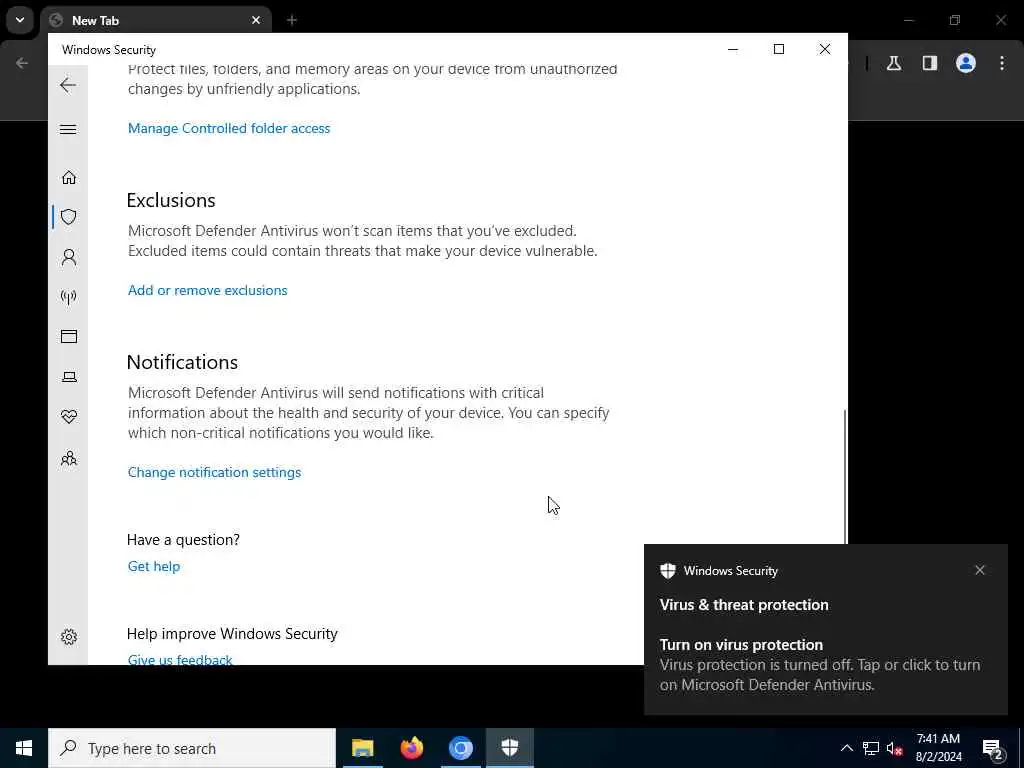1024x768 pixels.
Task: Open the Windows Start menu
Action: click(24, 748)
